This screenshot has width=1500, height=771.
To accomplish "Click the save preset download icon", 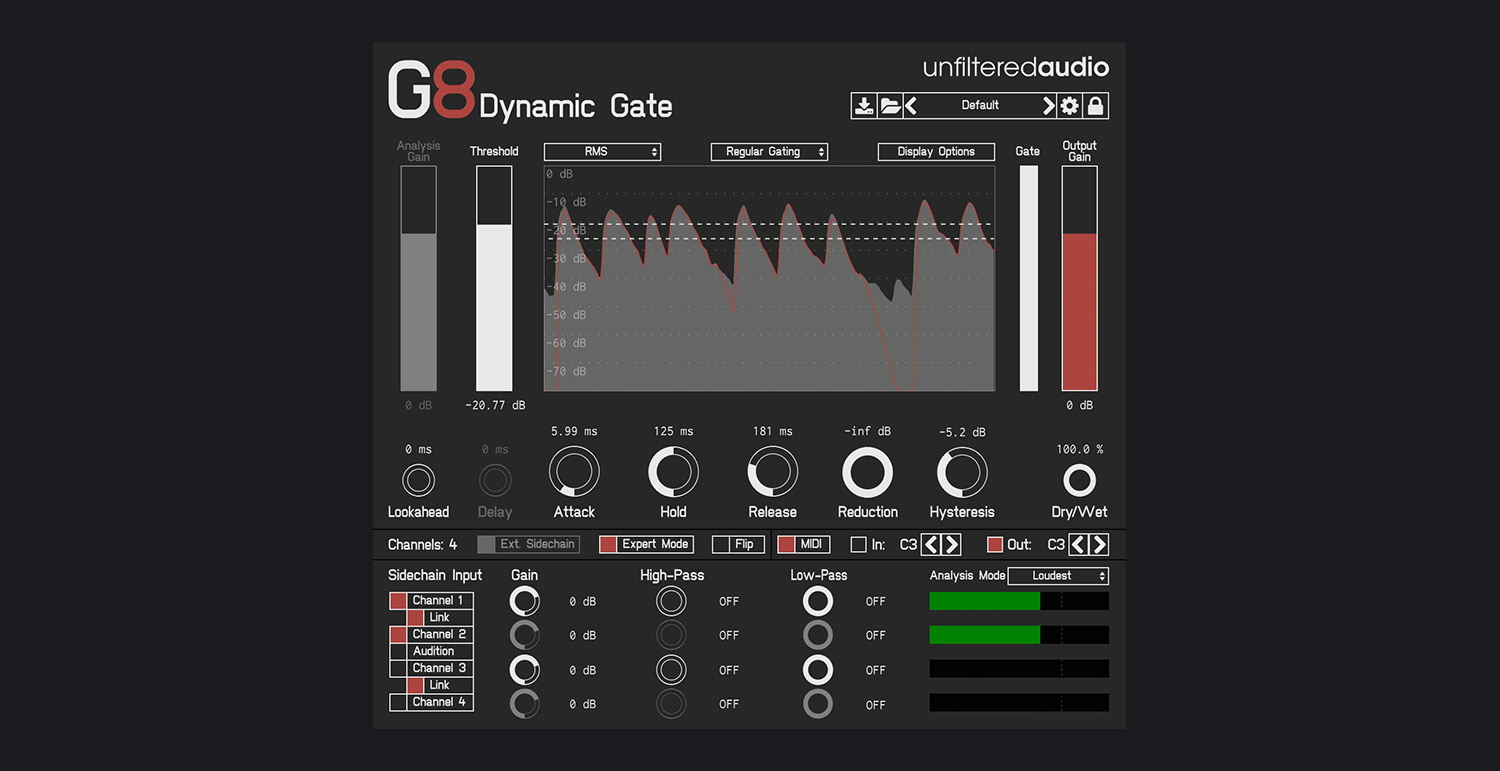I will tap(864, 105).
